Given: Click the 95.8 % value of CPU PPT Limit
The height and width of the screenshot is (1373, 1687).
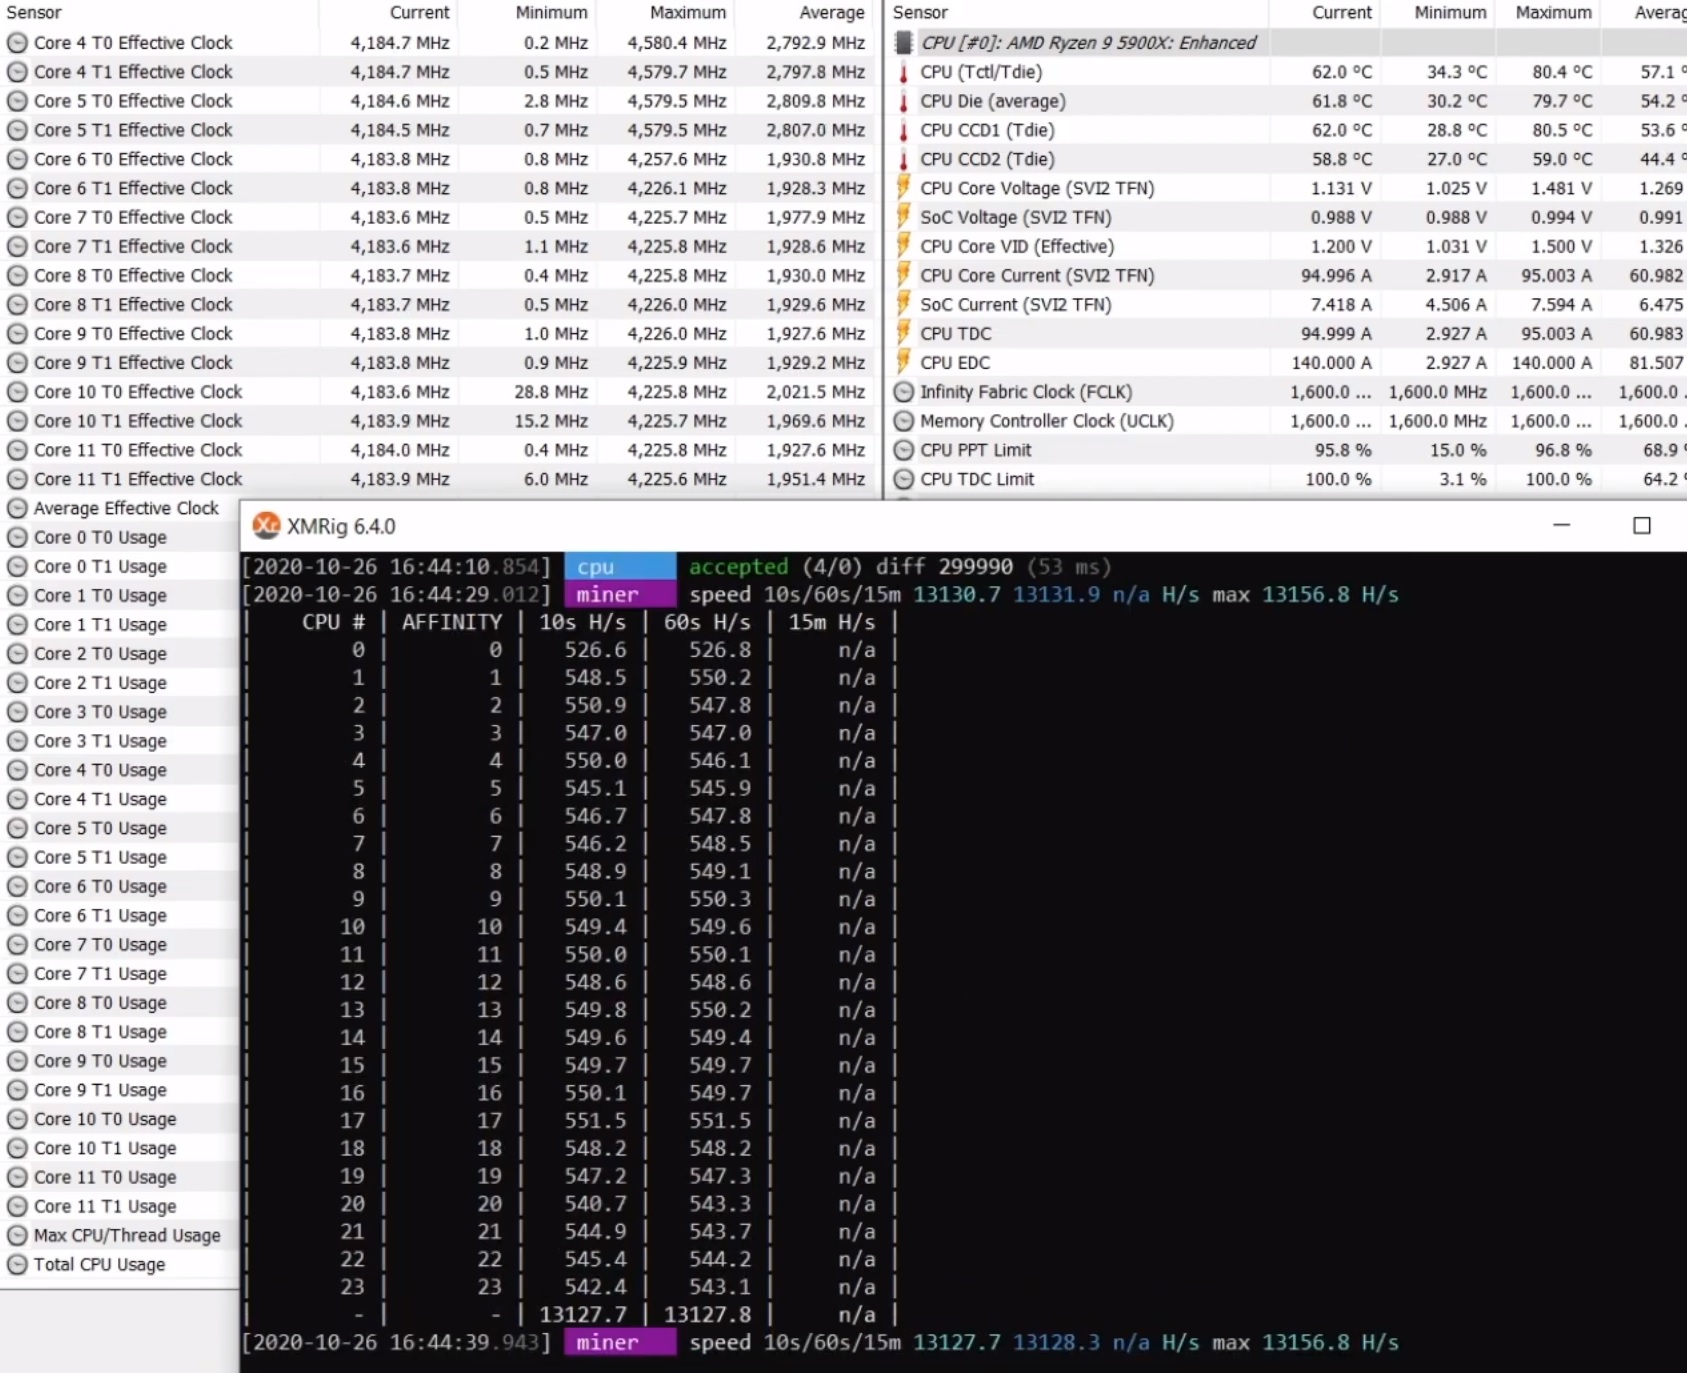Looking at the screenshot, I should tap(1343, 450).
